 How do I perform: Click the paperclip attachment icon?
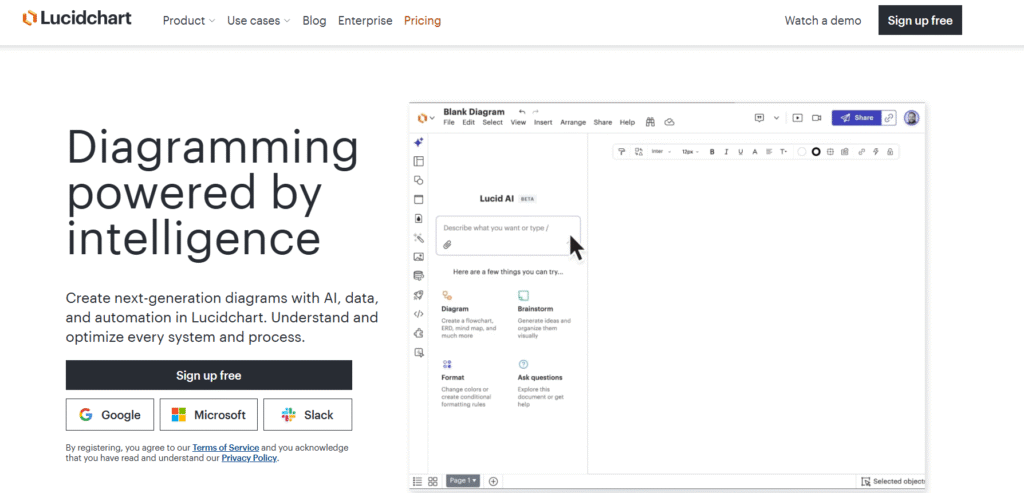(448, 244)
